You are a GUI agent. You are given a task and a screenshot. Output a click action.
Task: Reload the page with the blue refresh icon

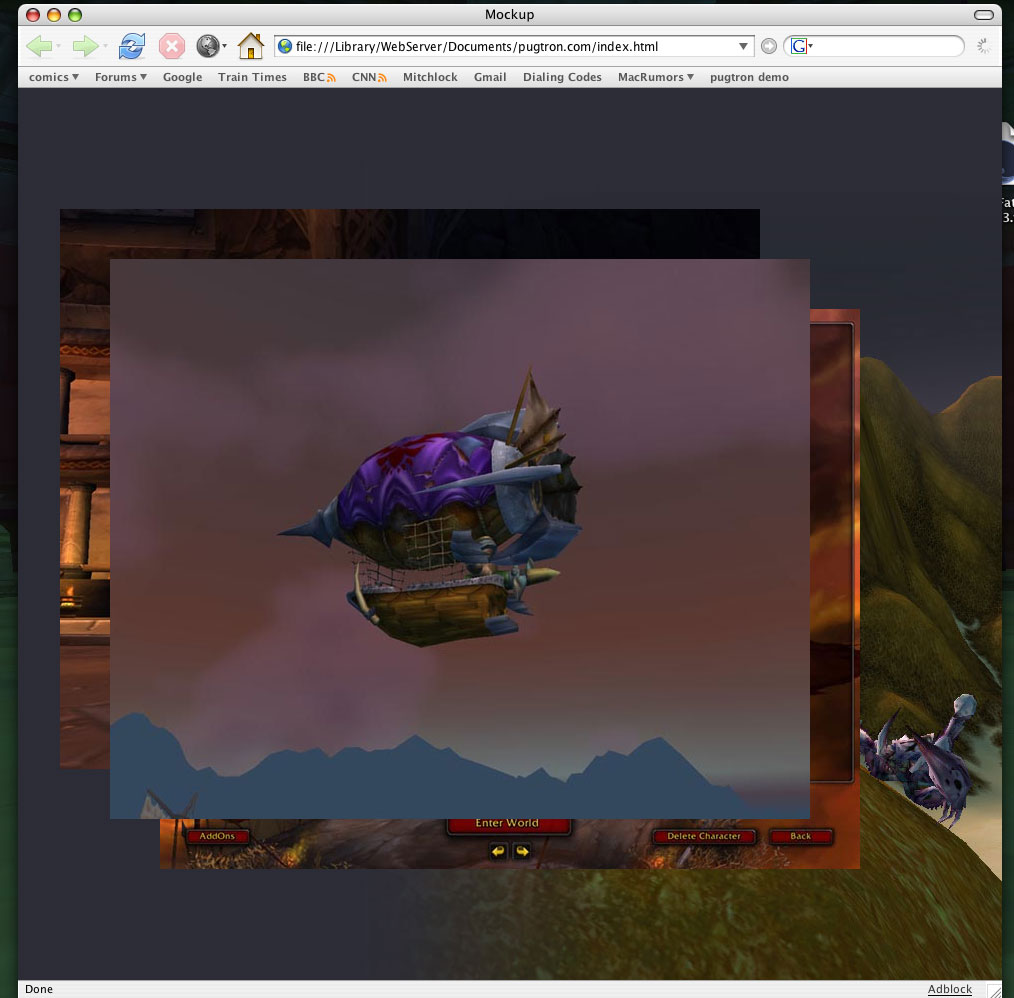click(x=131, y=46)
